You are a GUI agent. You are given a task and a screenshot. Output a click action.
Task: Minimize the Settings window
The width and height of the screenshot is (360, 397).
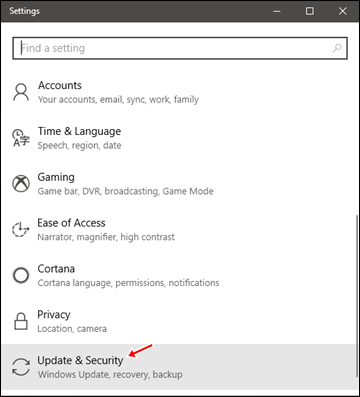coord(276,11)
